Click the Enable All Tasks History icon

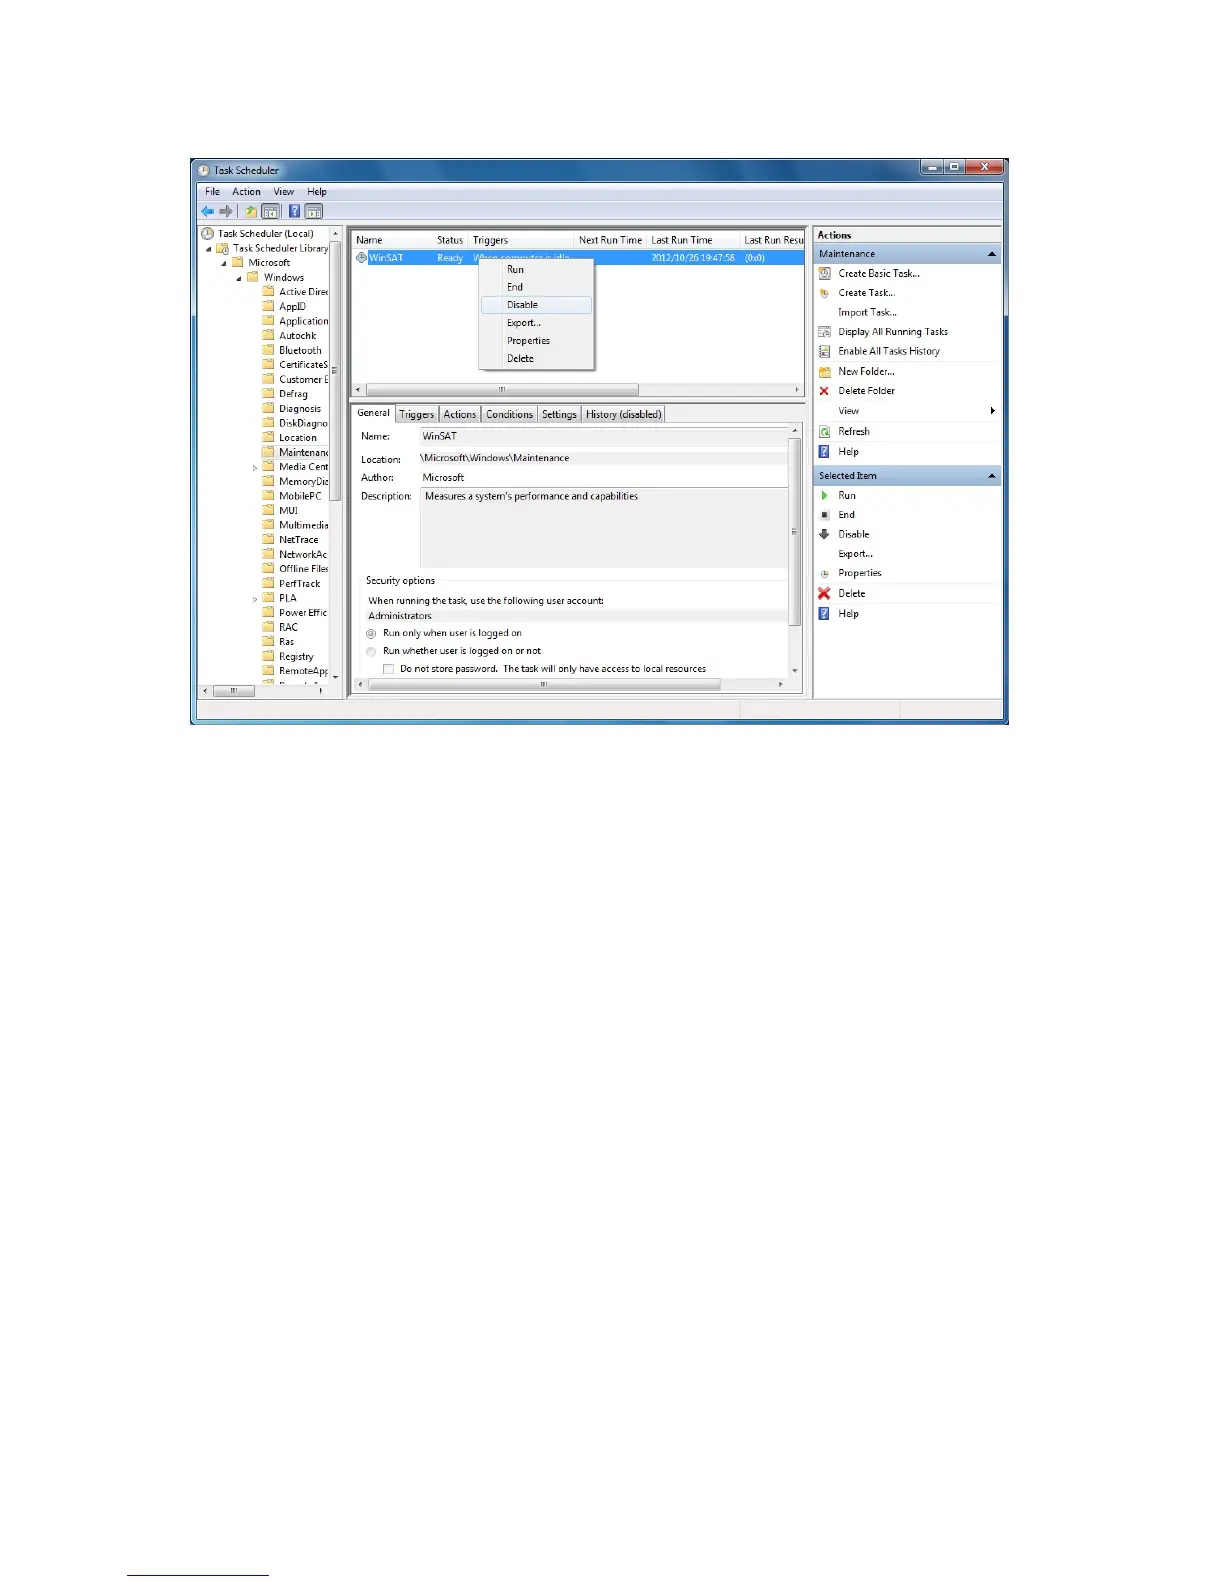825,351
